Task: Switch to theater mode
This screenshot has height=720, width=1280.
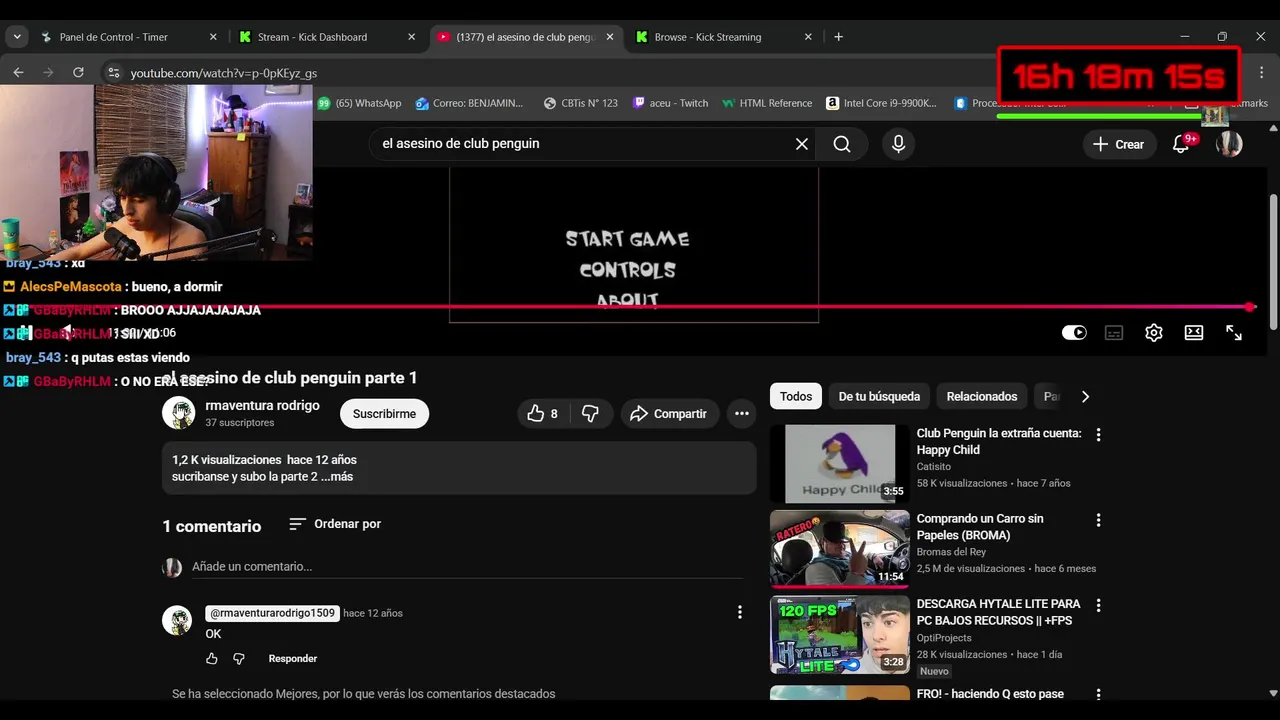Action: coord(1194,333)
